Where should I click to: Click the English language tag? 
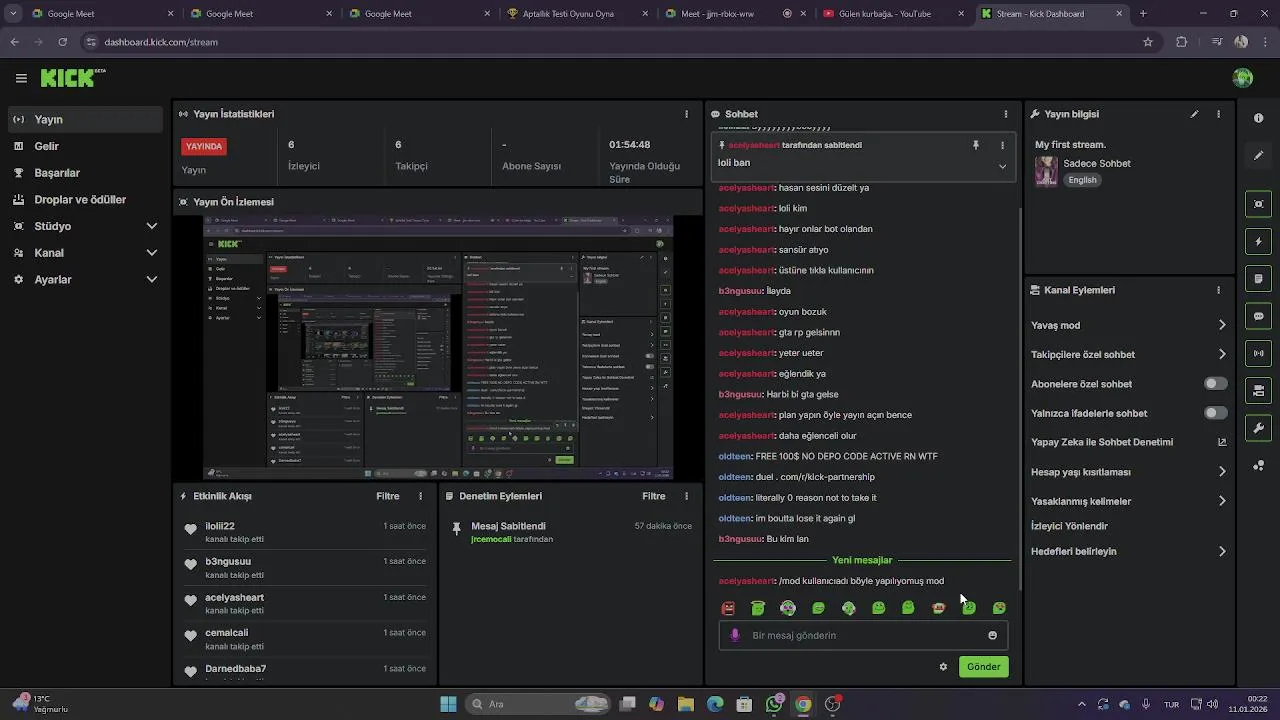click(1082, 180)
